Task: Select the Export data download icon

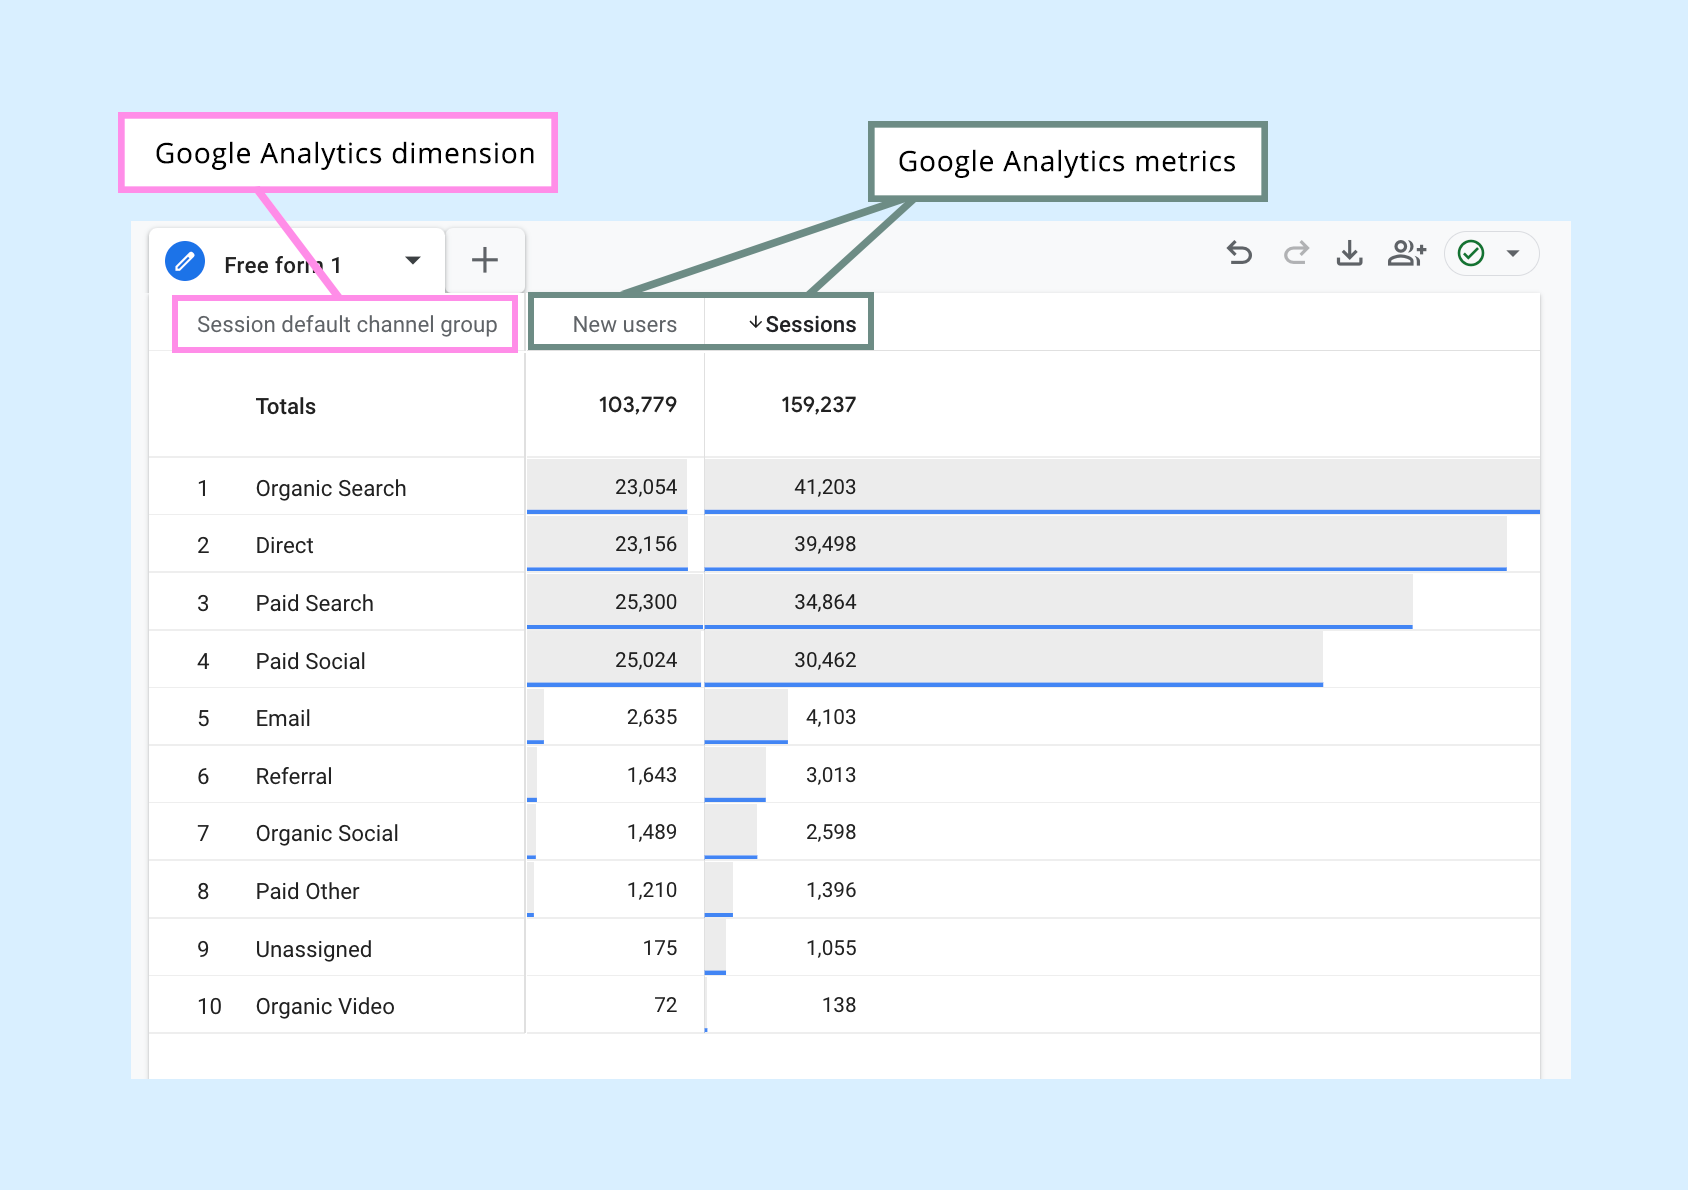Action: (x=1350, y=254)
